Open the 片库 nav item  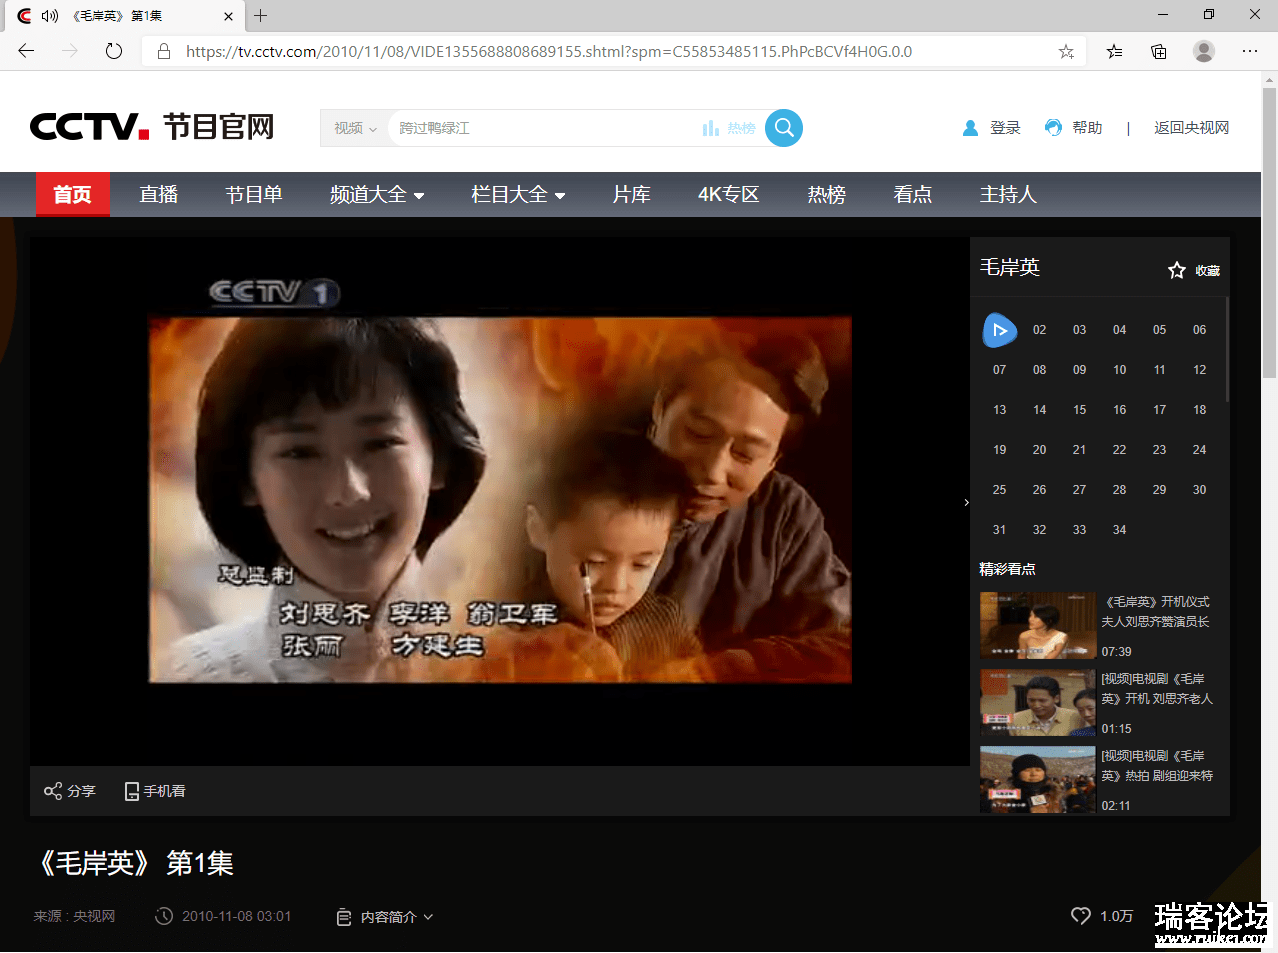(632, 195)
